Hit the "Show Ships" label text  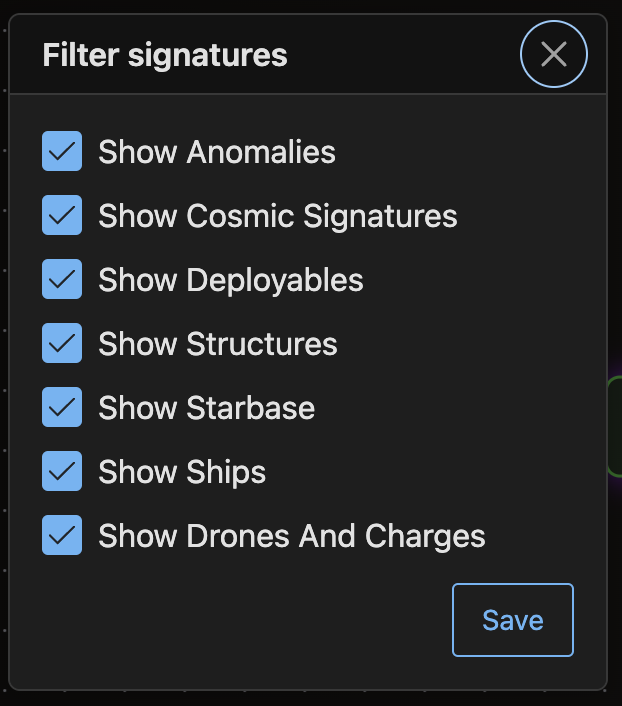click(x=182, y=472)
